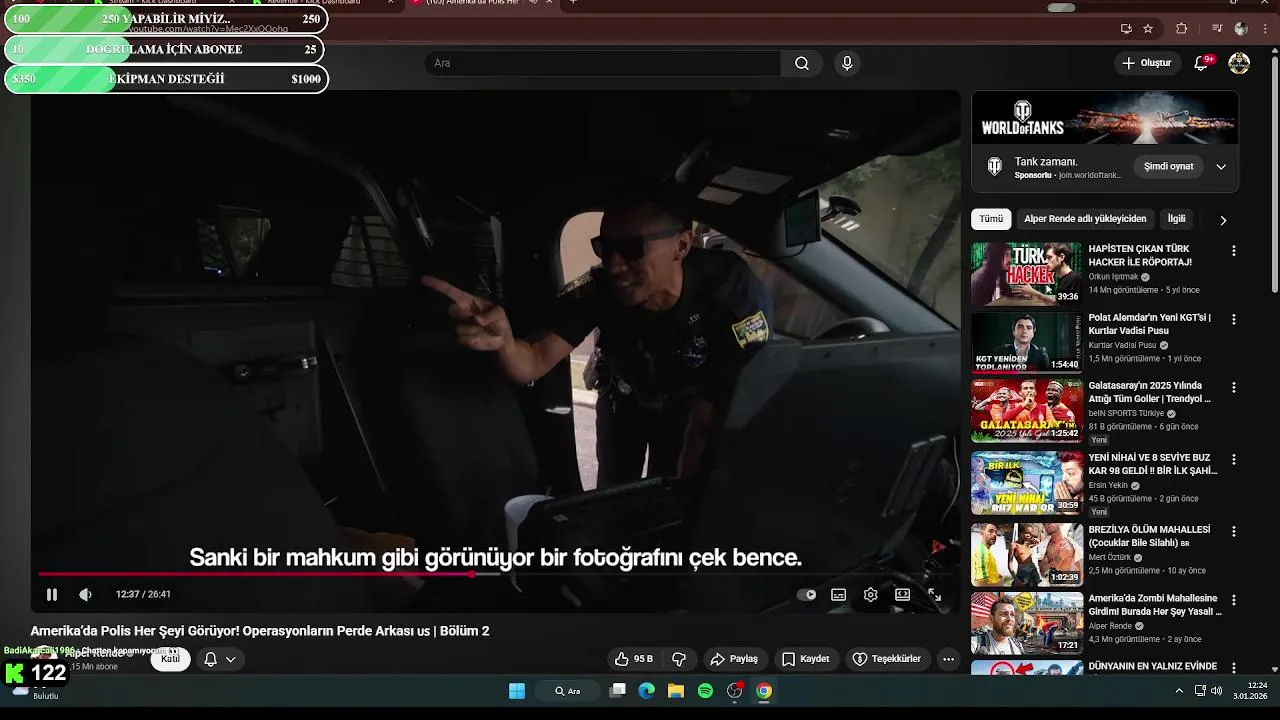Click the Teşekkürler super thanks button

coord(887,659)
